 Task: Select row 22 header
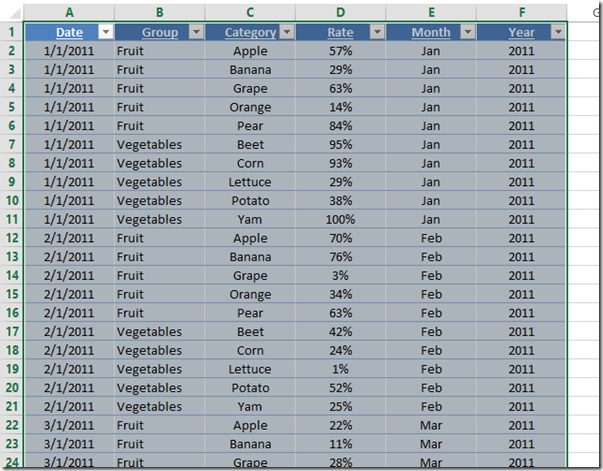coord(12,425)
